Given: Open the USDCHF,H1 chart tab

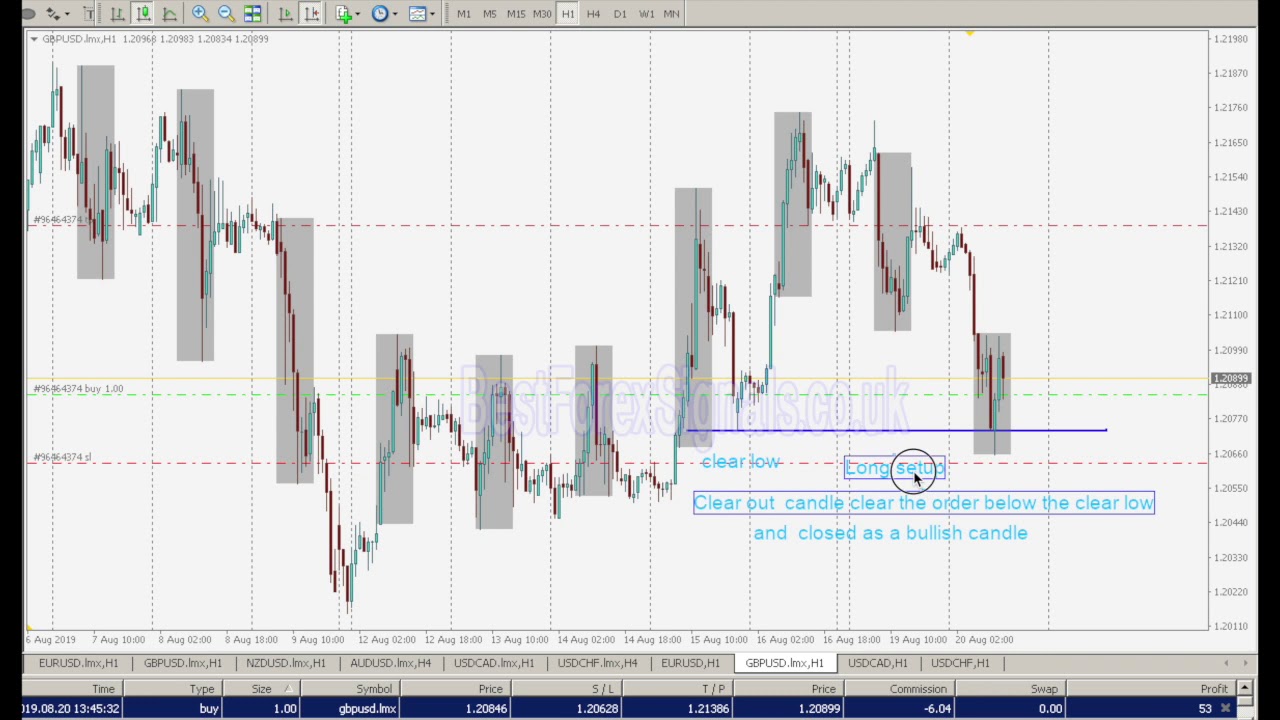Looking at the screenshot, I should 960,663.
